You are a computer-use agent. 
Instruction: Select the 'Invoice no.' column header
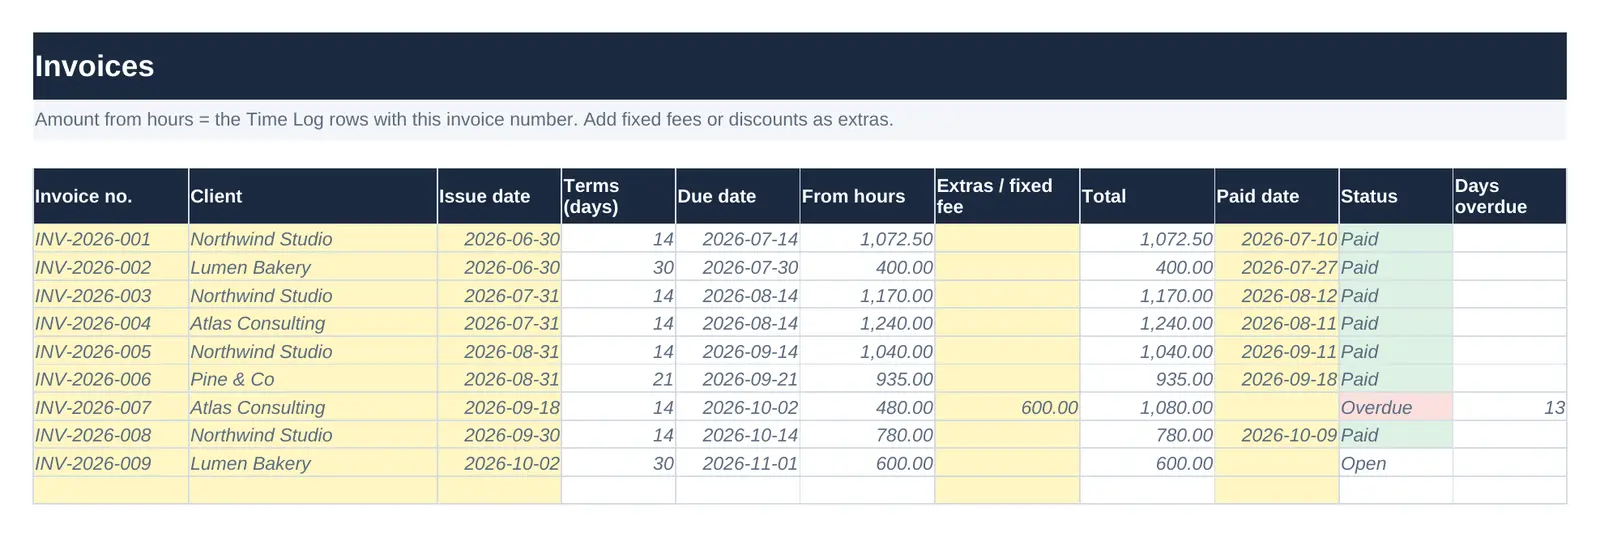[x=111, y=196]
